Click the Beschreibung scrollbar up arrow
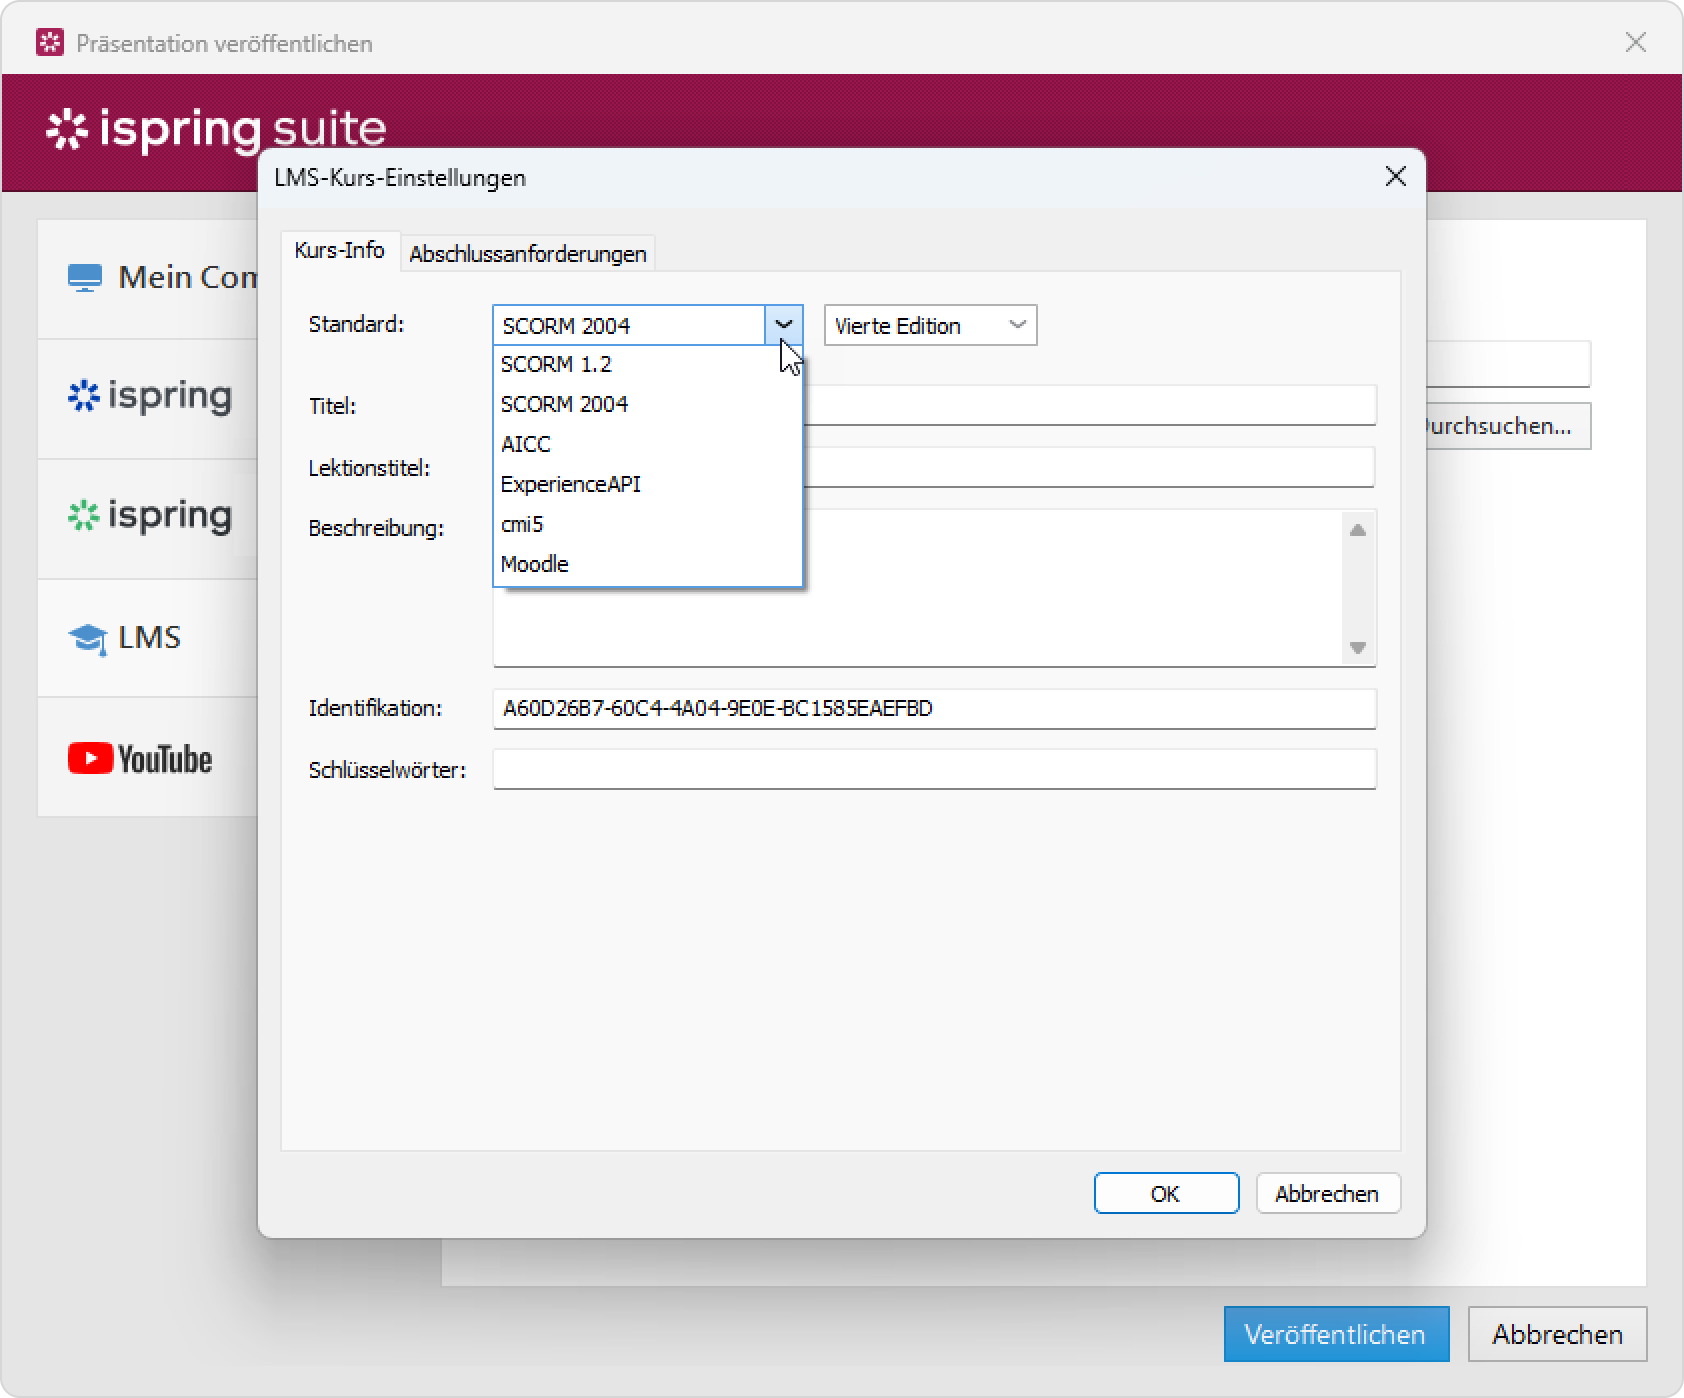Image resolution: width=1684 pixels, height=1398 pixels. click(1358, 530)
